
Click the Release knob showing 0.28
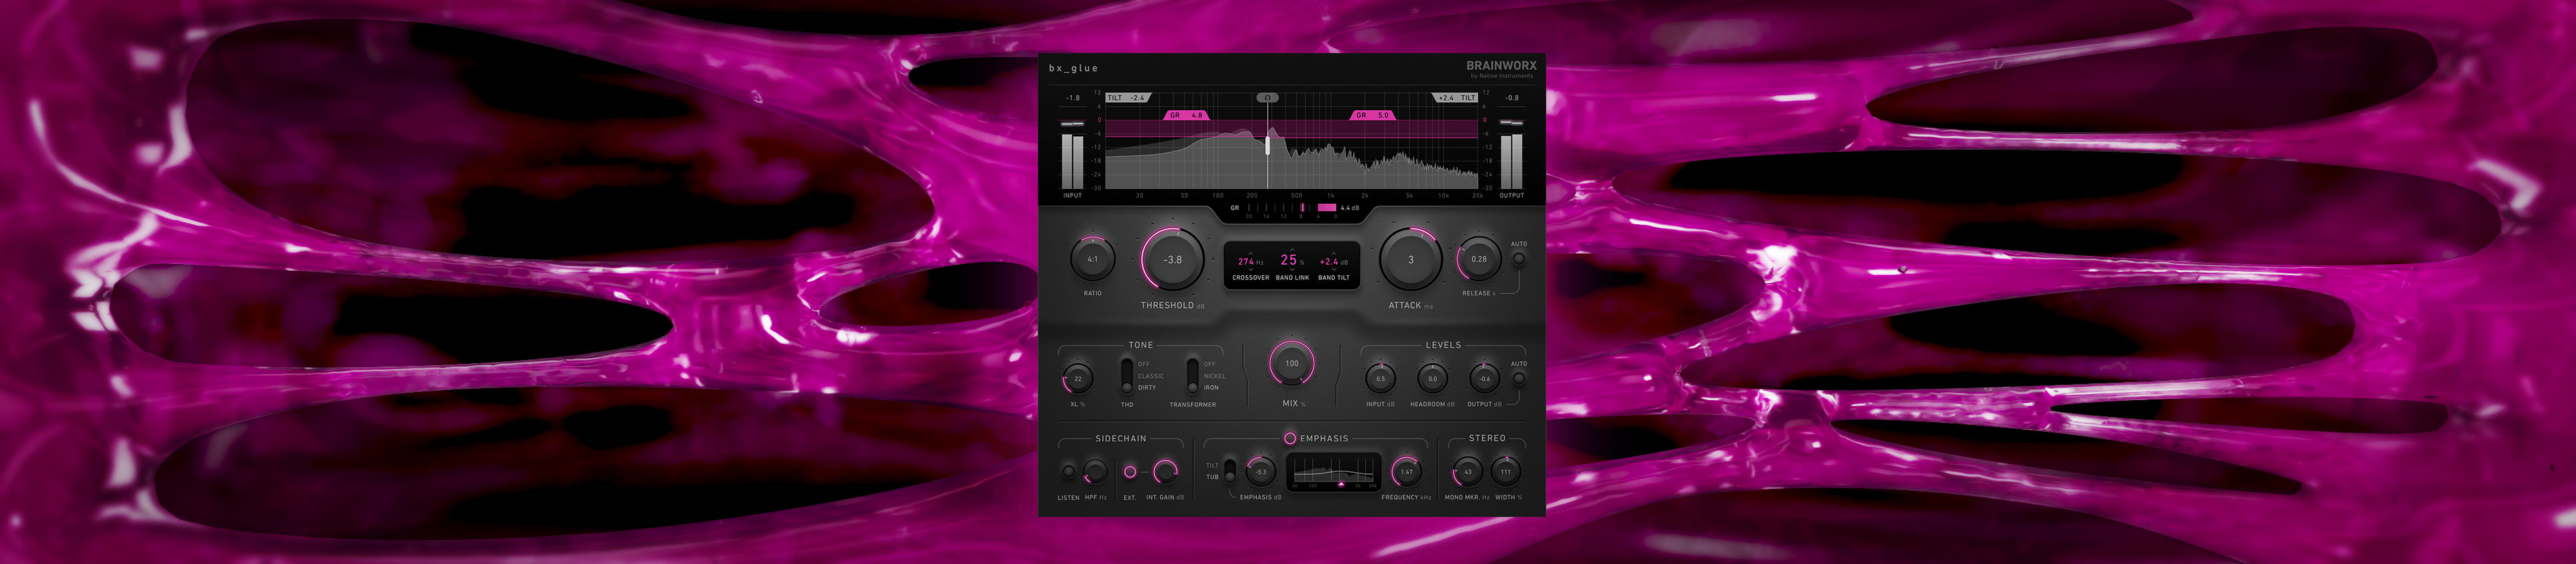click(x=1478, y=259)
